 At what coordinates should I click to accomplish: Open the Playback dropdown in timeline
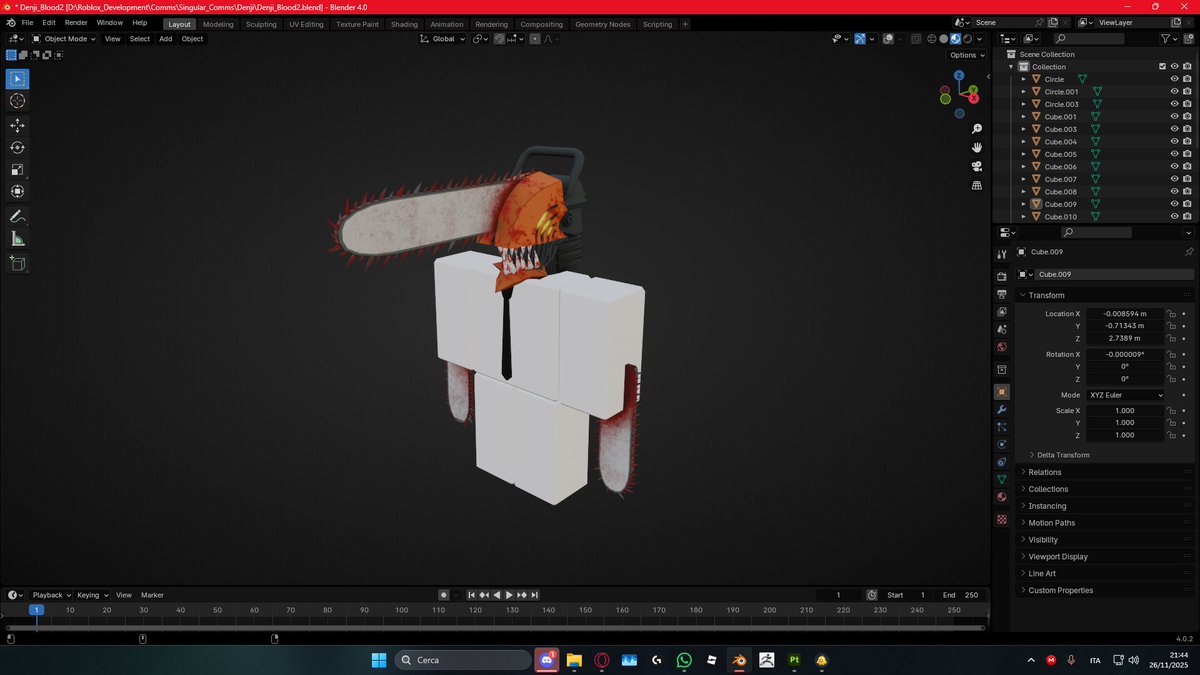coord(51,595)
